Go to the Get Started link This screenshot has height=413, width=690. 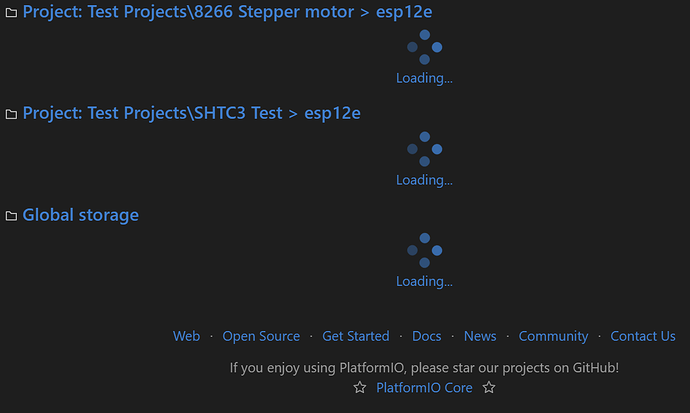click(x=356, y=336)
